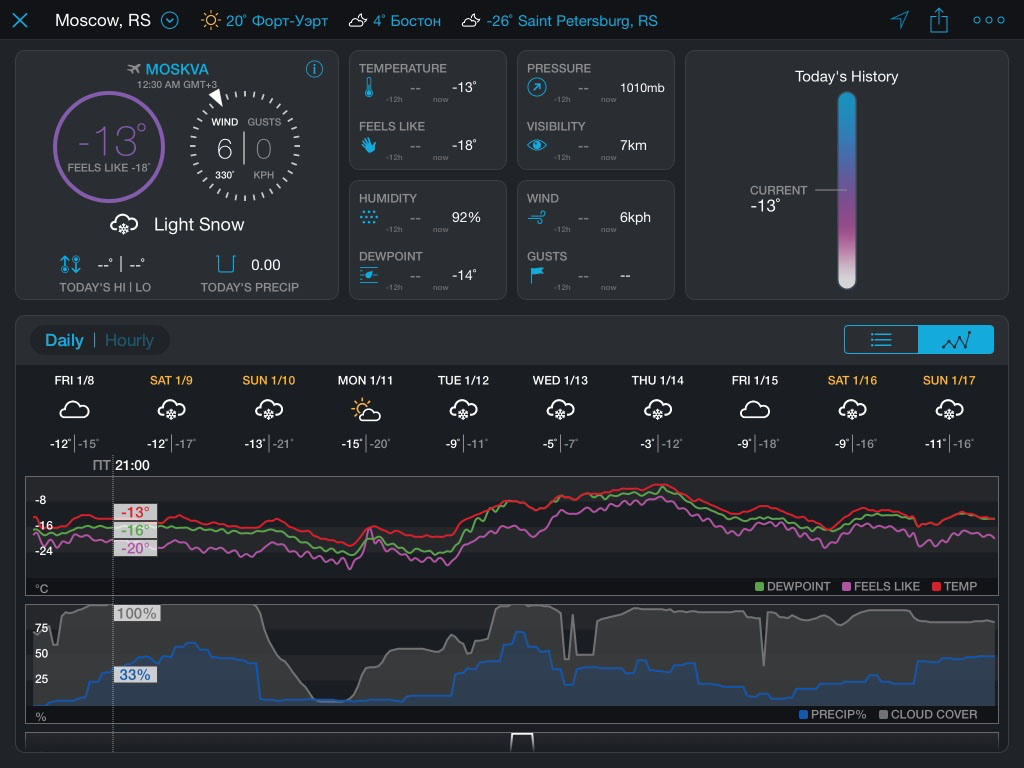Open the three-dot more options menu
The height and width of the screenshot is (768, 1024).
988,20
